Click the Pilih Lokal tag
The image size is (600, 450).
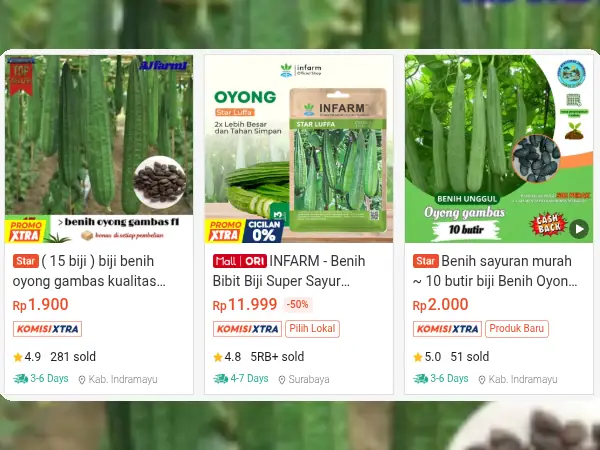click(312, 329)
